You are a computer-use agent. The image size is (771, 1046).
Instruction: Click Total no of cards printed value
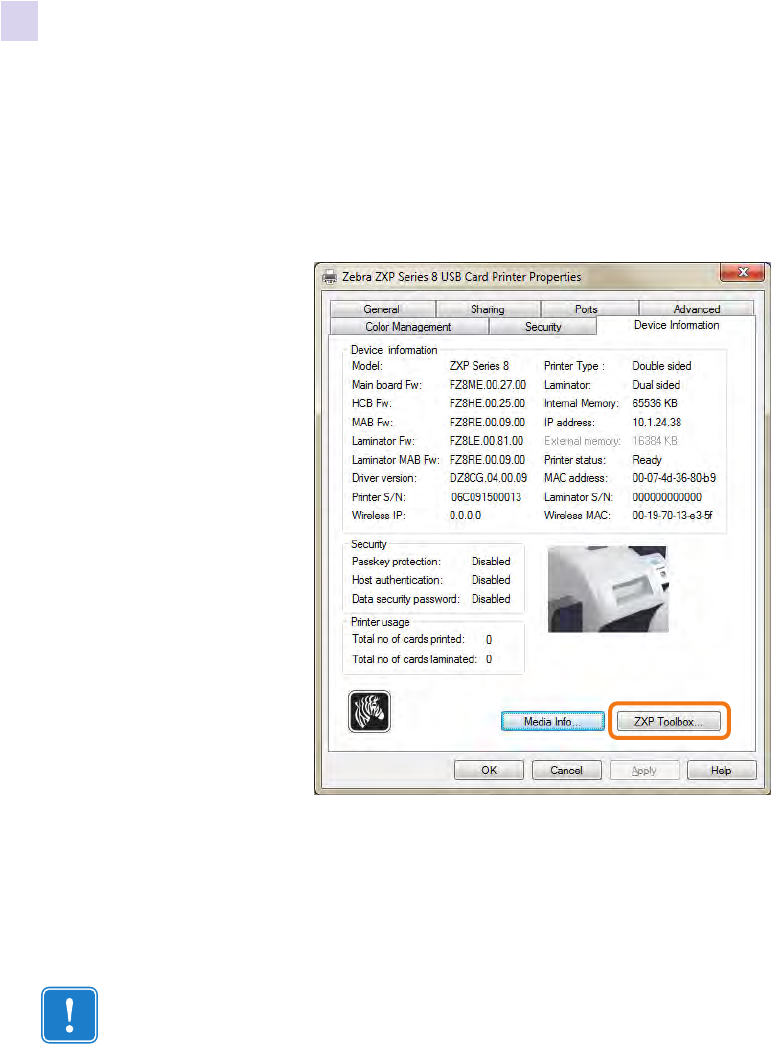tap(489, 639)
